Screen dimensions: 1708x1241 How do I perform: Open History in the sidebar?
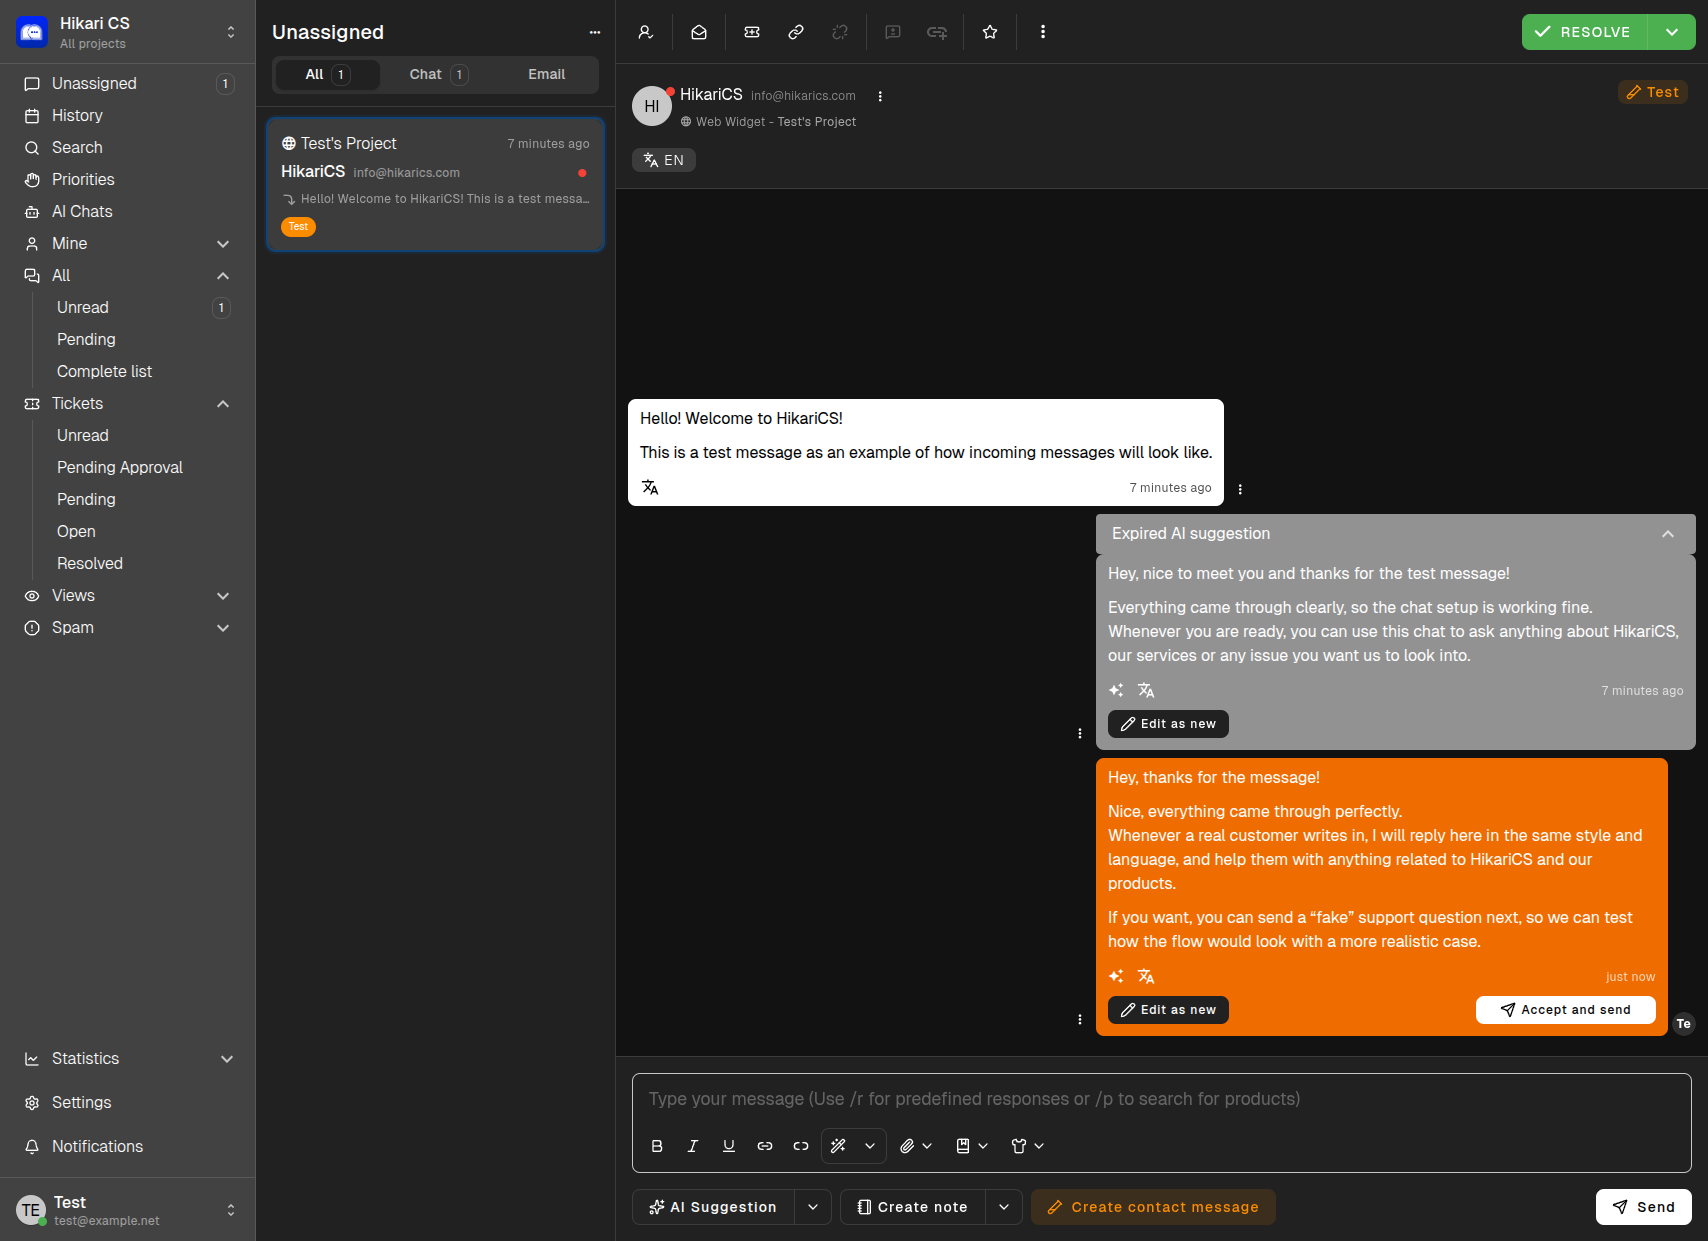coord(128,116)
